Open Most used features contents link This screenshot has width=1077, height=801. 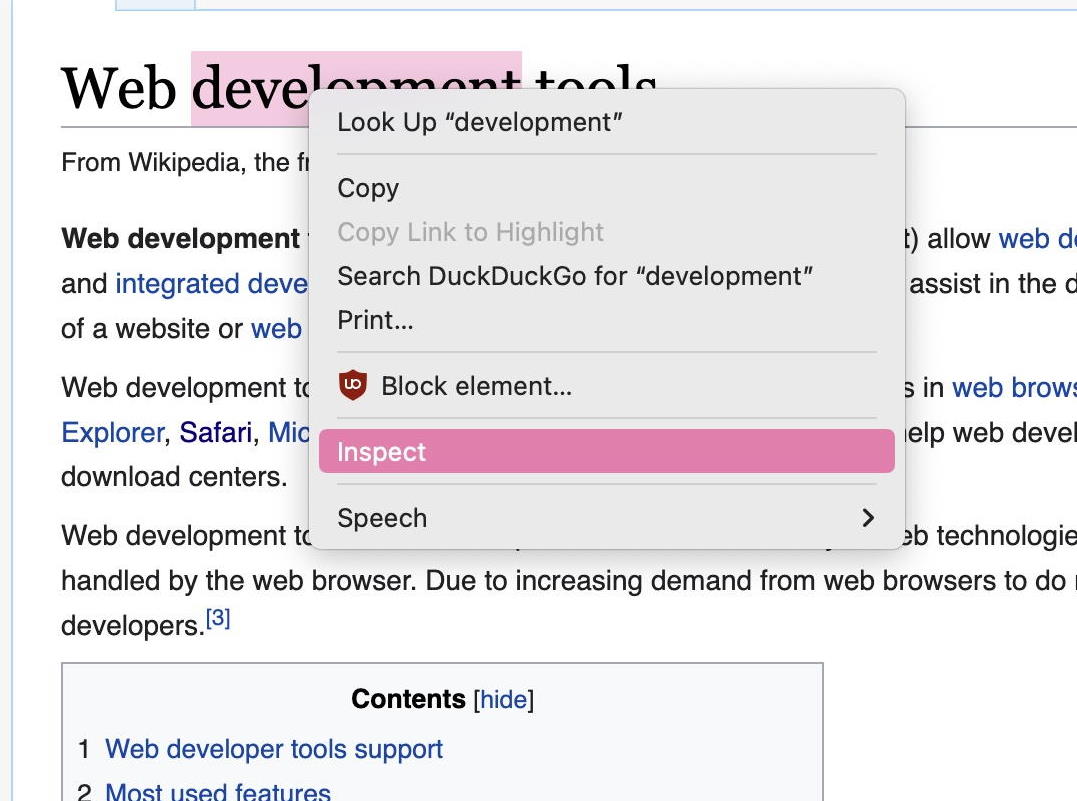[x=218, y=792]
